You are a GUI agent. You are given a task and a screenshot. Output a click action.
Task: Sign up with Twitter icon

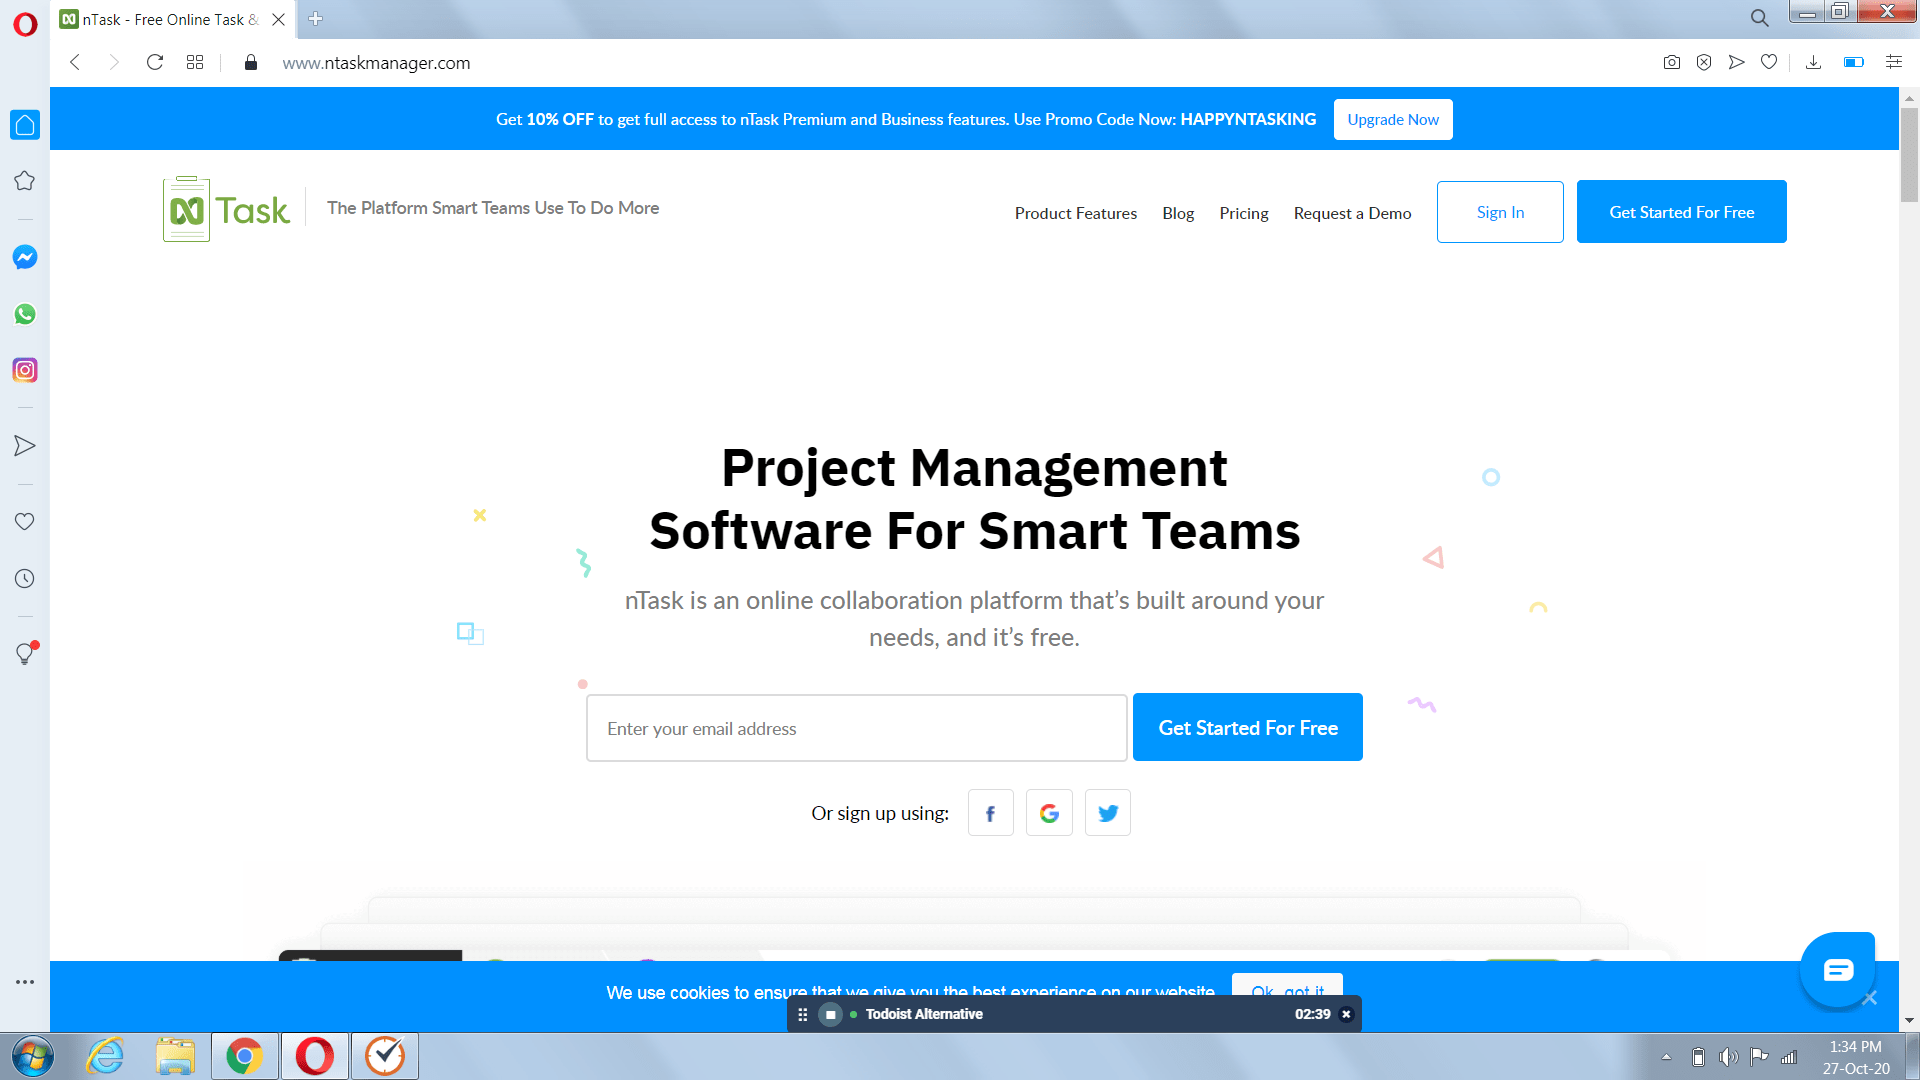coord(1107,813)
